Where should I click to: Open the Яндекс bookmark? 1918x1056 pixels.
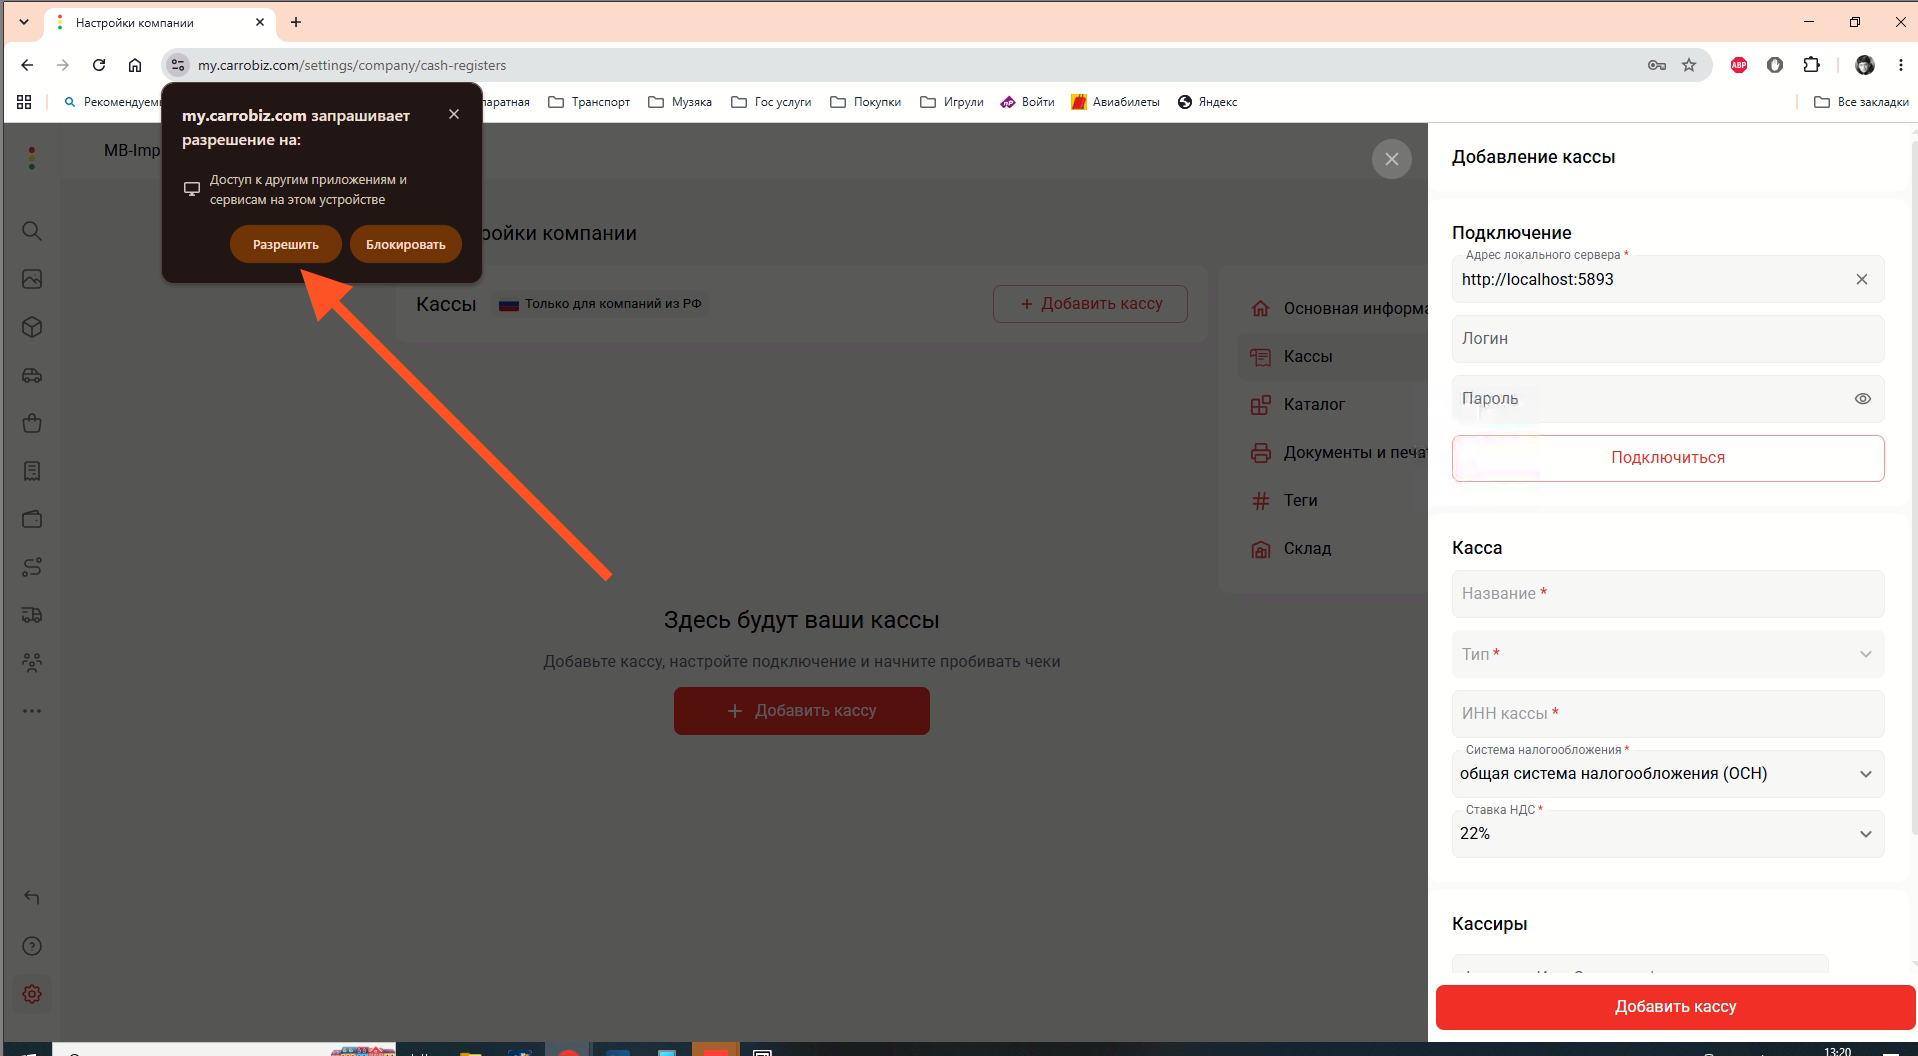click(1207, 102)
